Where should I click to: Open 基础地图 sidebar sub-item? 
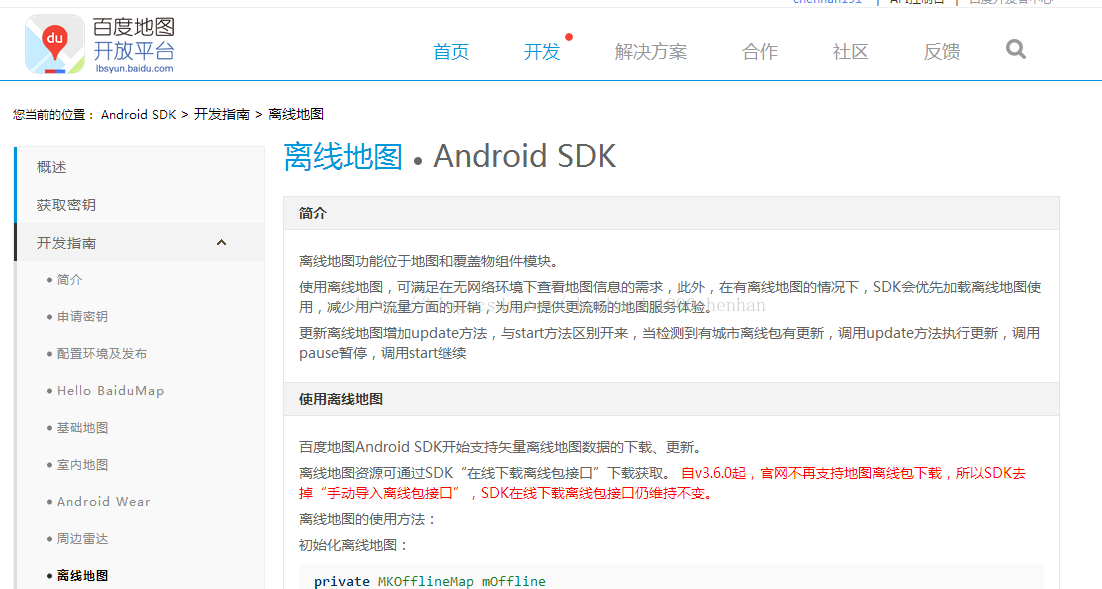82,427
